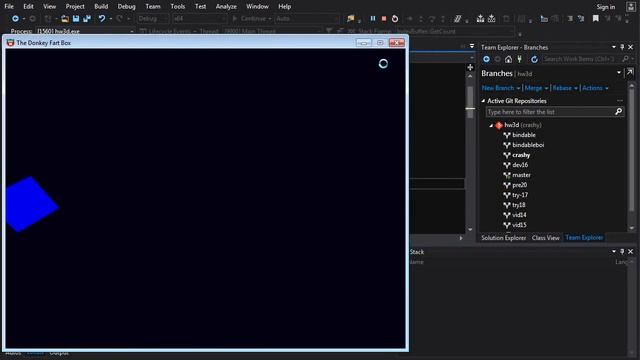The height and width of the screenshot is (360, 640).
Task: Select the vid15 branch
Action: (519, 225)
